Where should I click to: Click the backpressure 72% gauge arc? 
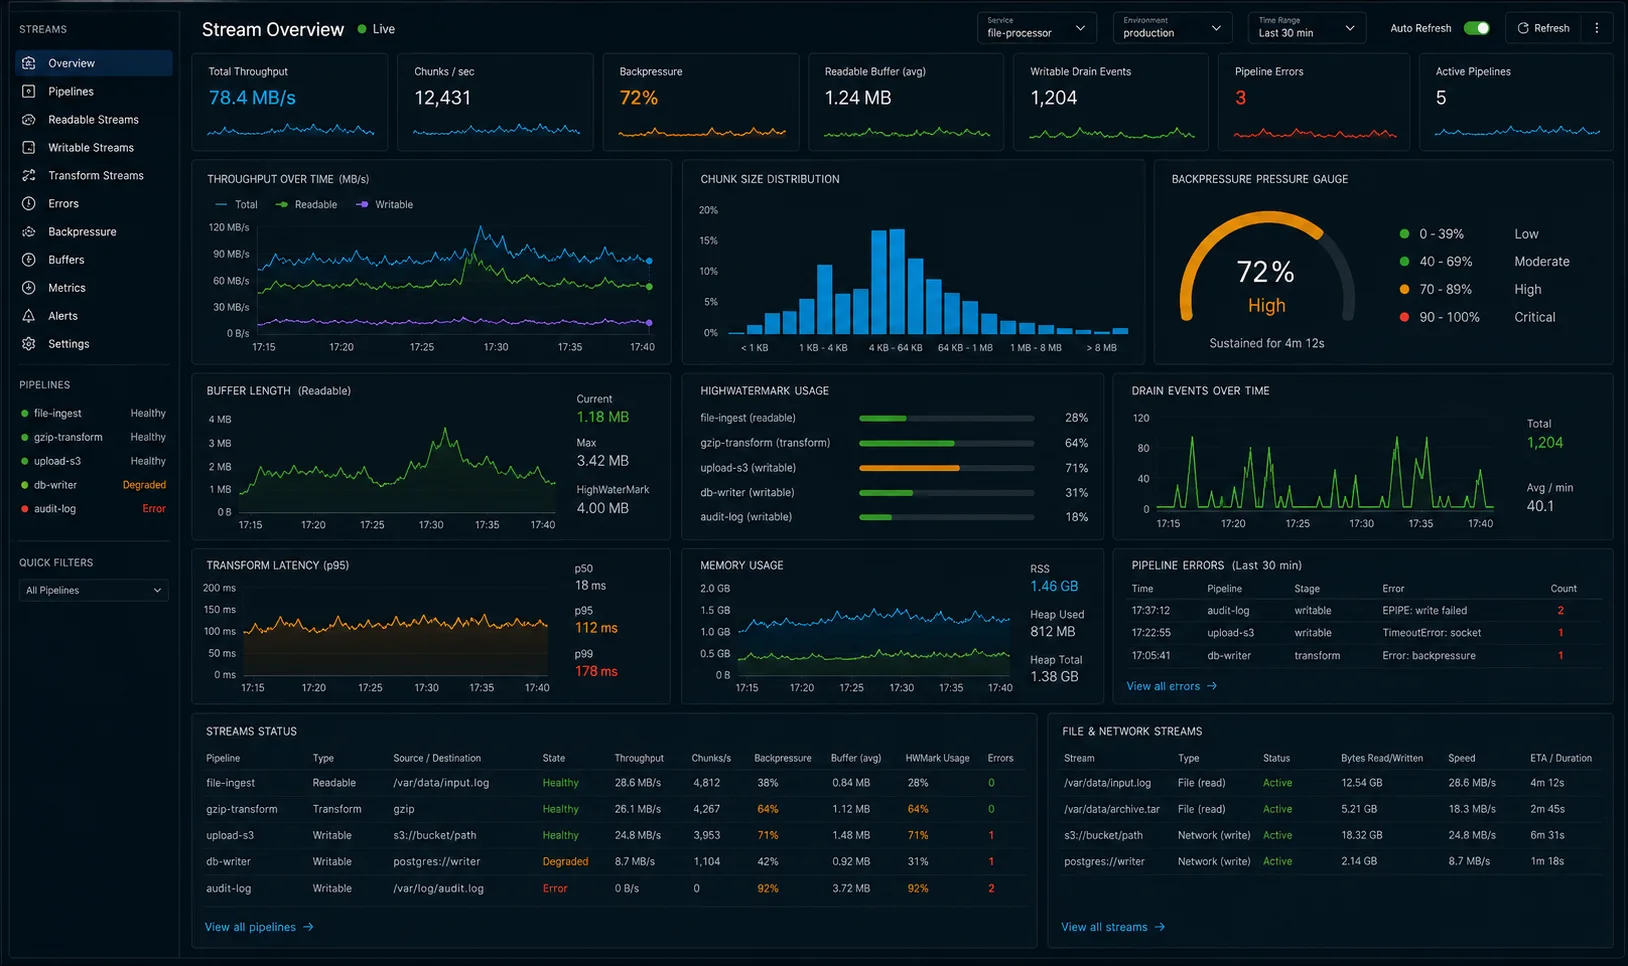tap(1267, 264)
